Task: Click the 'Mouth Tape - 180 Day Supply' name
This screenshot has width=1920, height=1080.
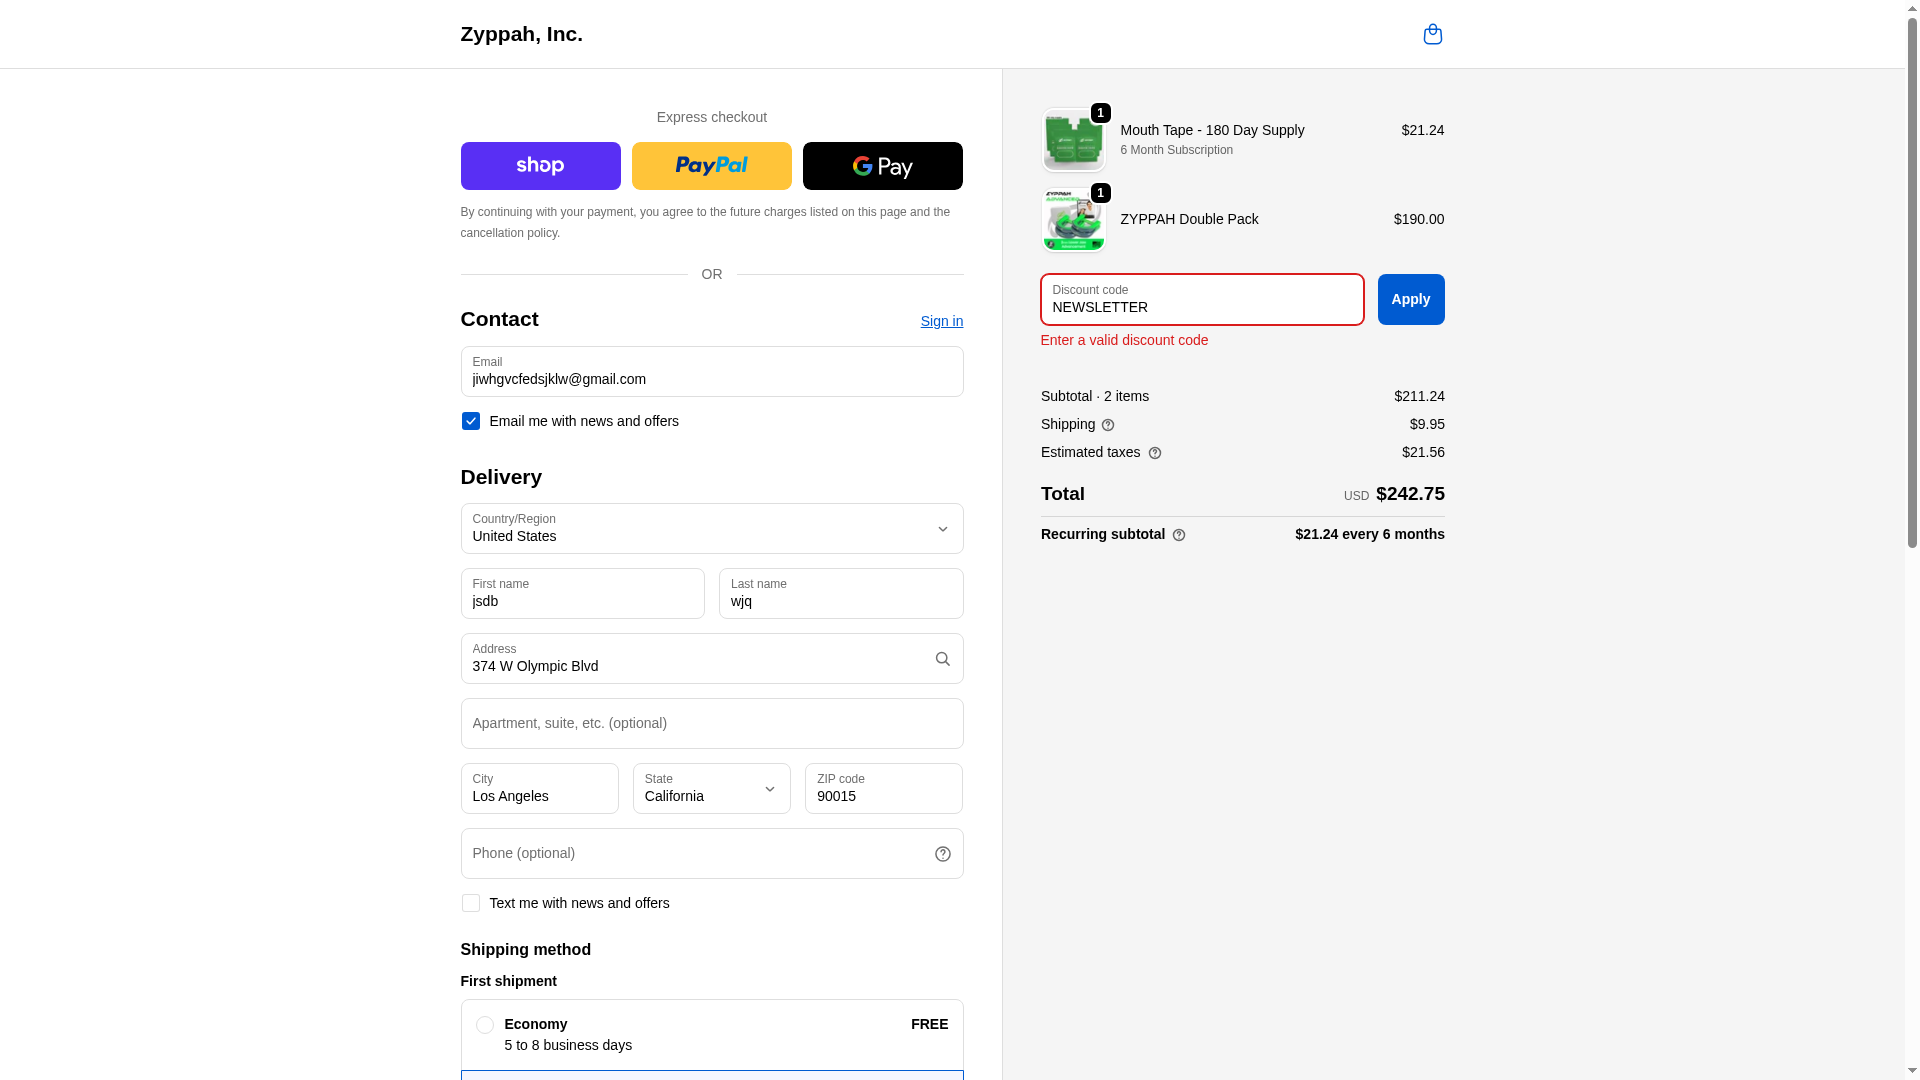Action: 1212,130
